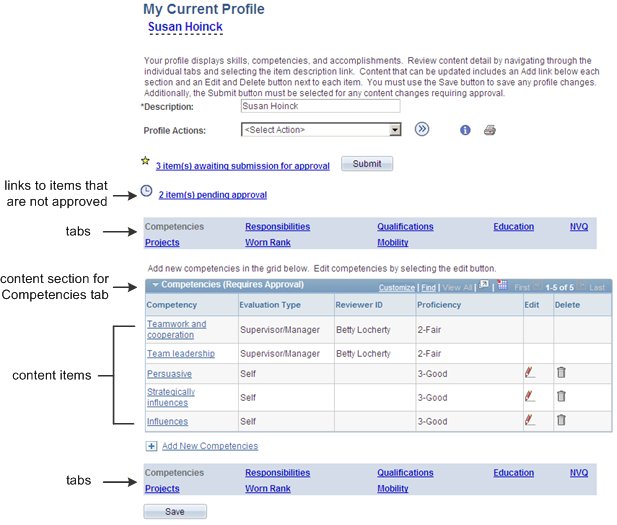
Task: Delete the Strategically influences row trash icon
Action: [561, 396]
